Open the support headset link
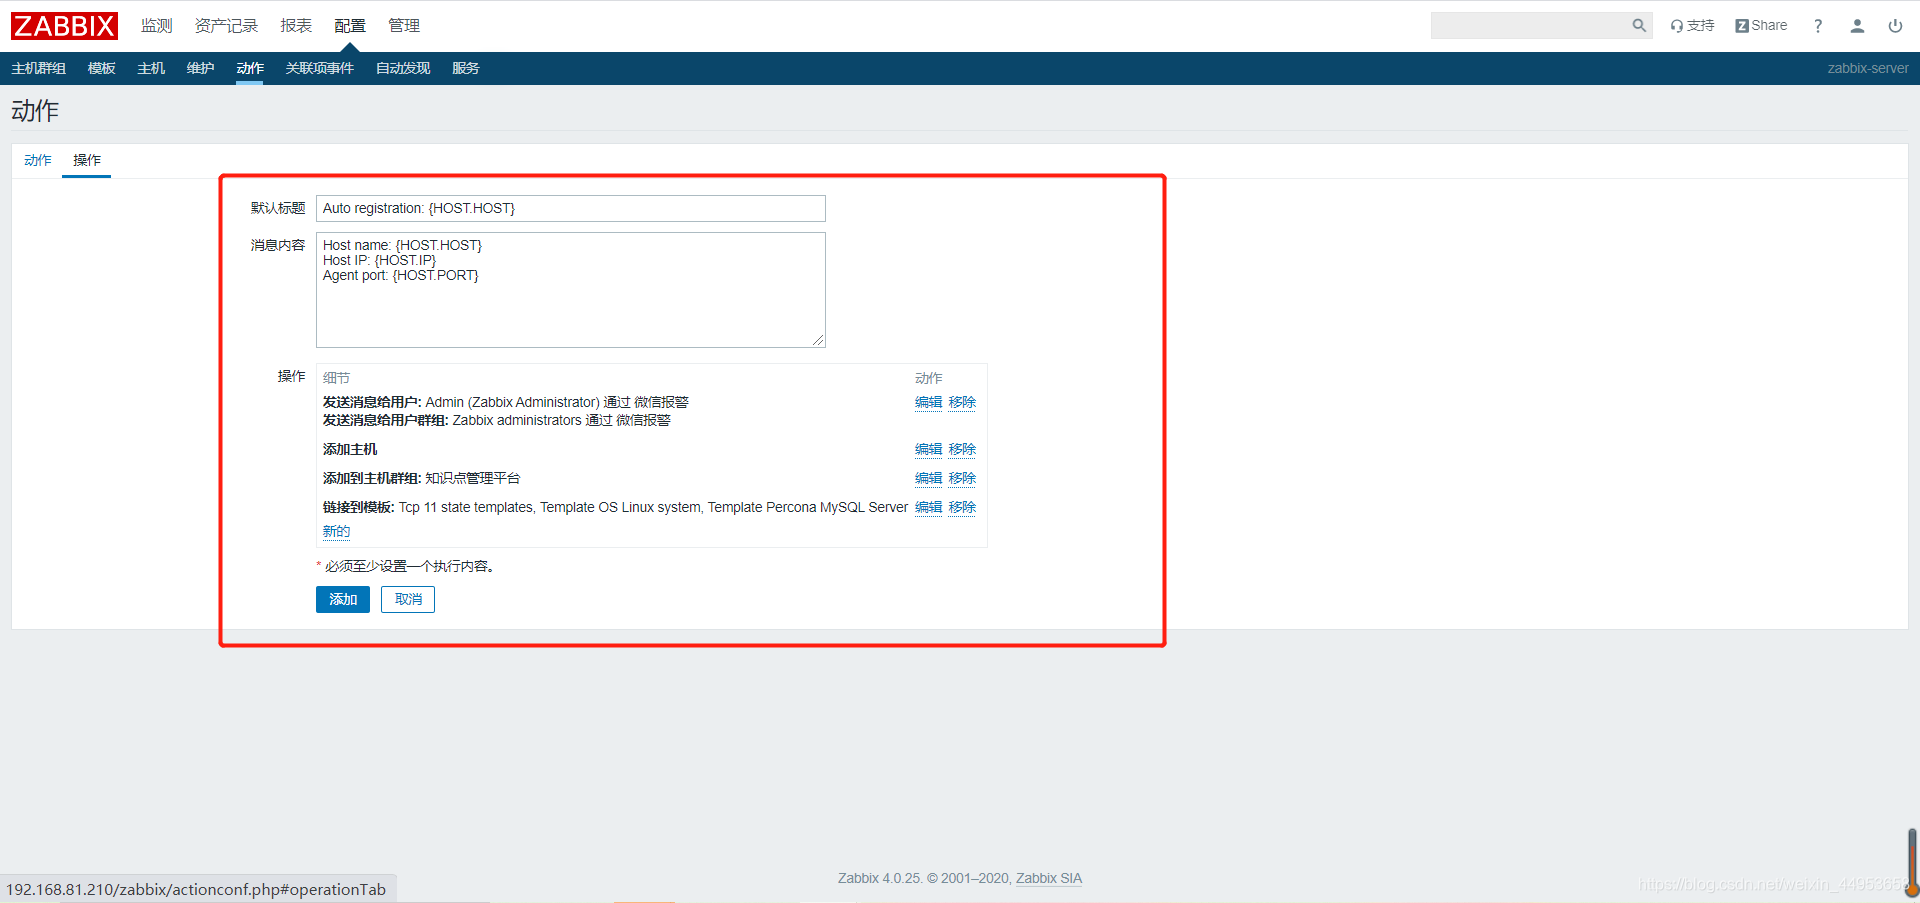The width and height of the screenshot is (1920, 903). (1692, 26)
